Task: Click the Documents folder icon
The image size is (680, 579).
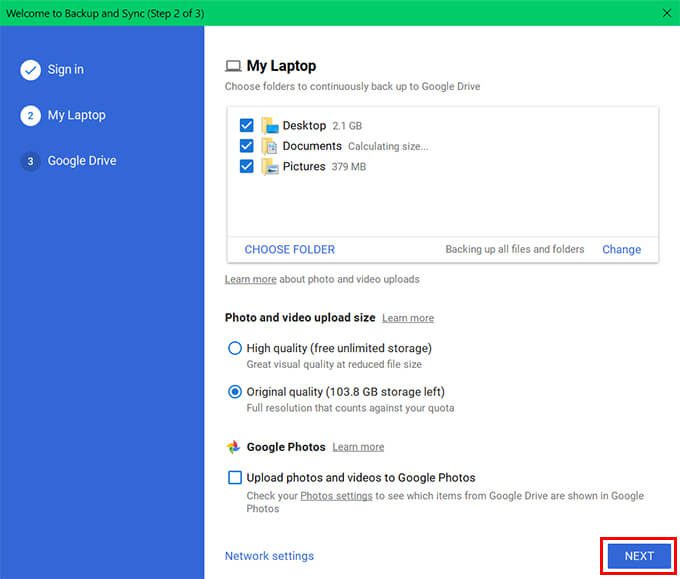Action: [269, 146]
